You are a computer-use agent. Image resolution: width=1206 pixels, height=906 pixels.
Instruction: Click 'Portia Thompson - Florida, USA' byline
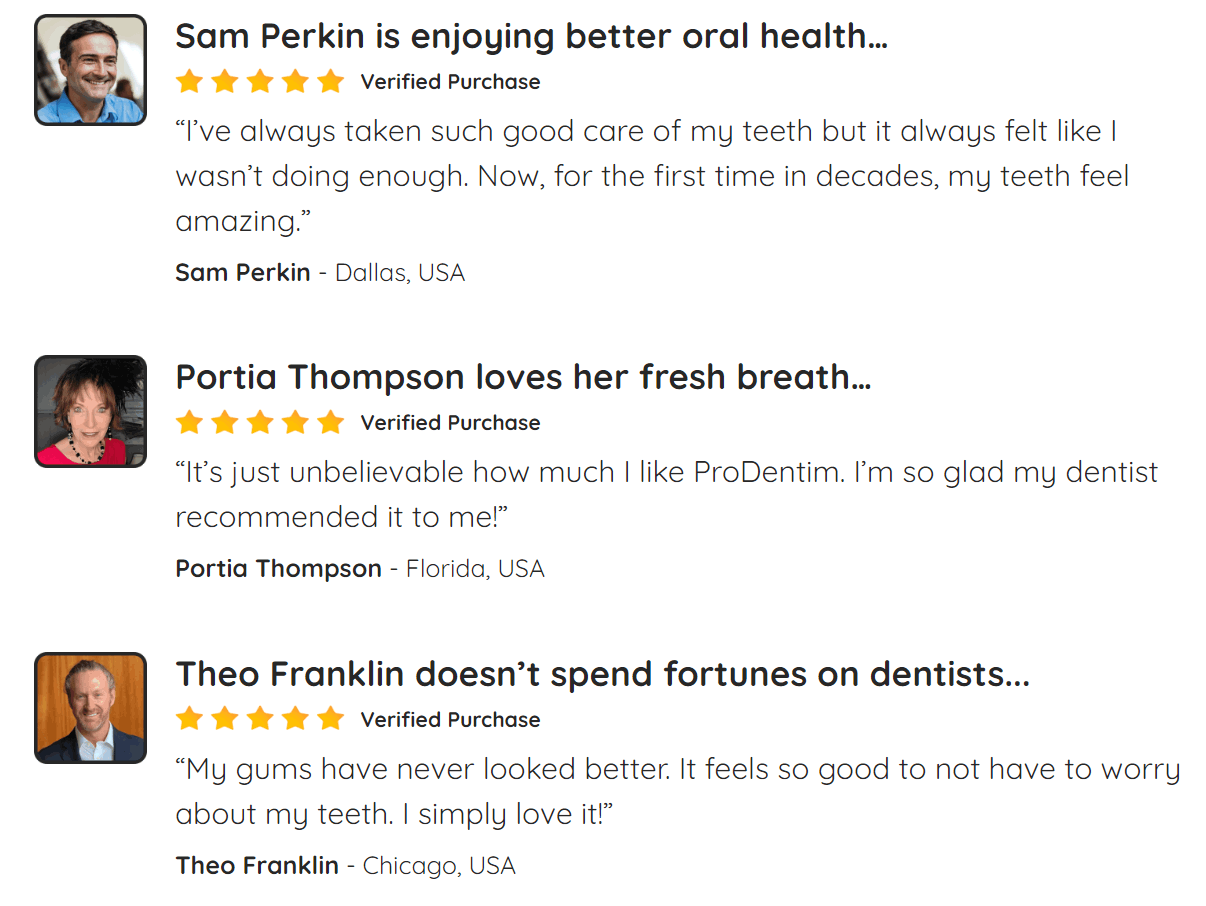point(360,569)
